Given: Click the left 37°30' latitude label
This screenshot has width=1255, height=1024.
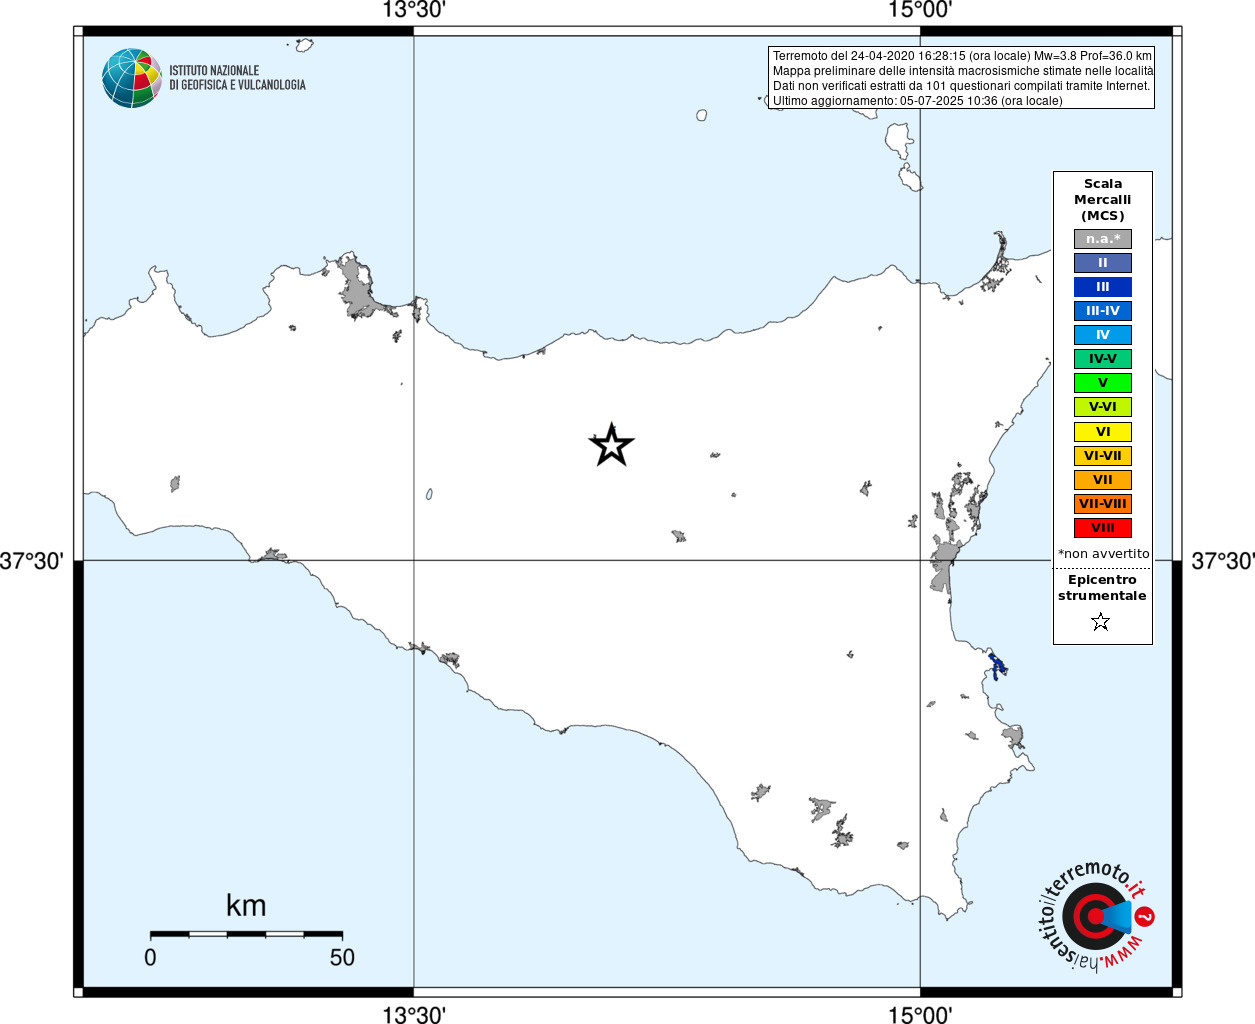Looking at the screenshot, I should pos(32,561).
